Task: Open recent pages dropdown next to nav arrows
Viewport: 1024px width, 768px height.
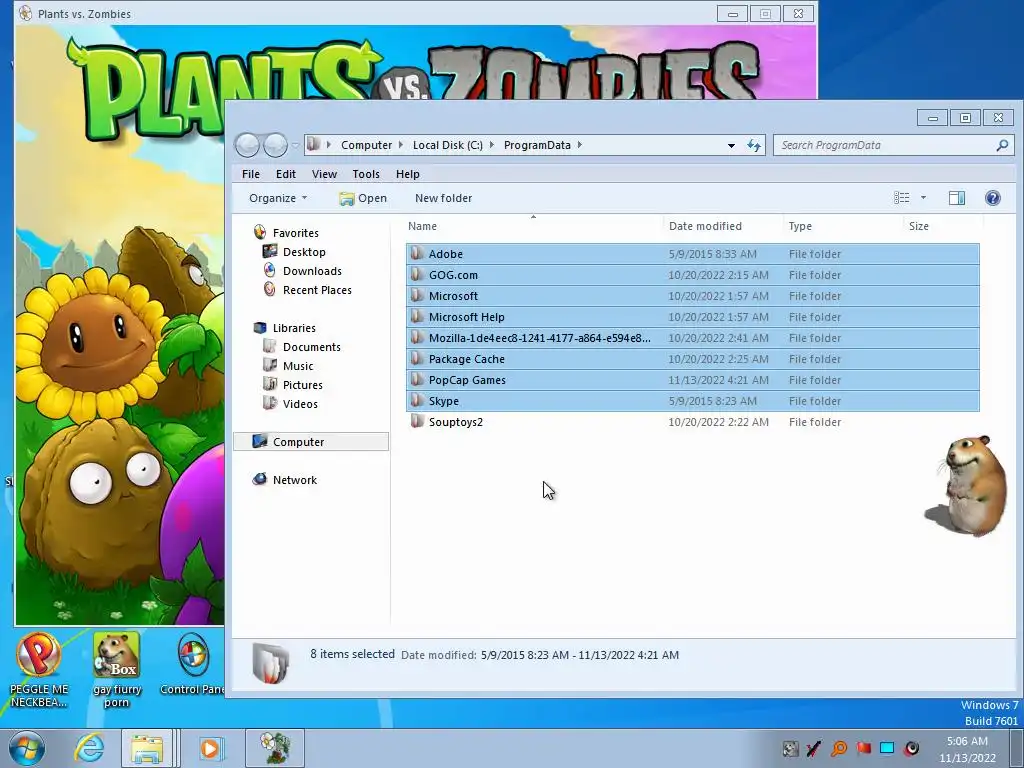Action: (295, 145)
